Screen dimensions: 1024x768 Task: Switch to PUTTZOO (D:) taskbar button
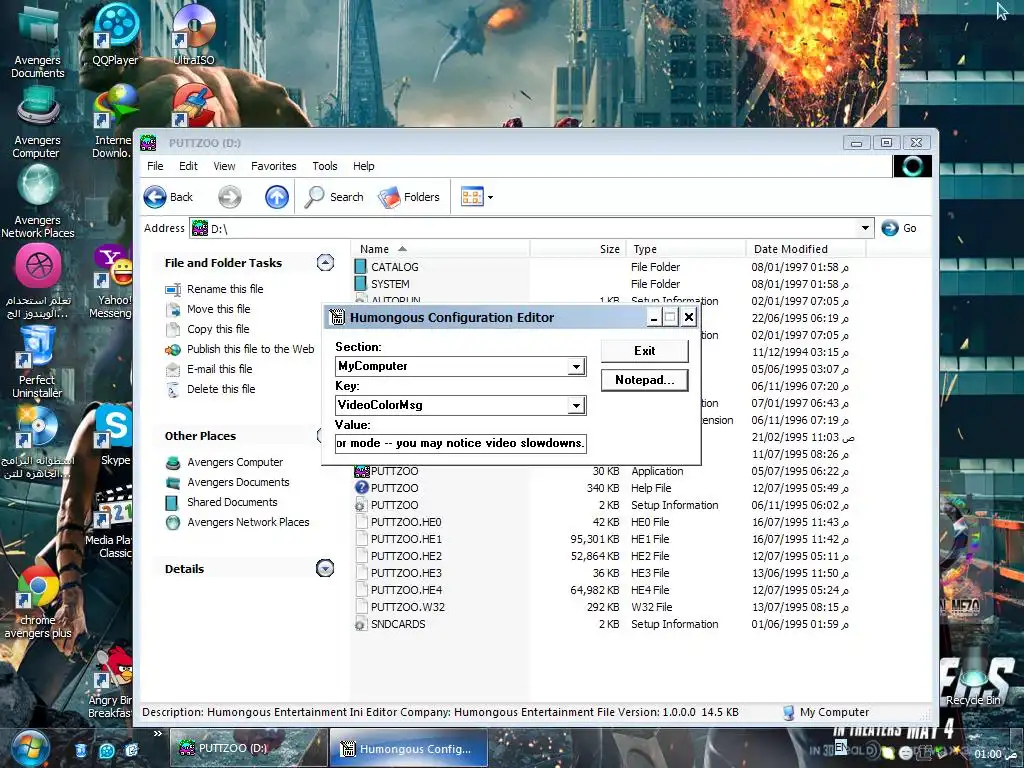pos(248,748)
